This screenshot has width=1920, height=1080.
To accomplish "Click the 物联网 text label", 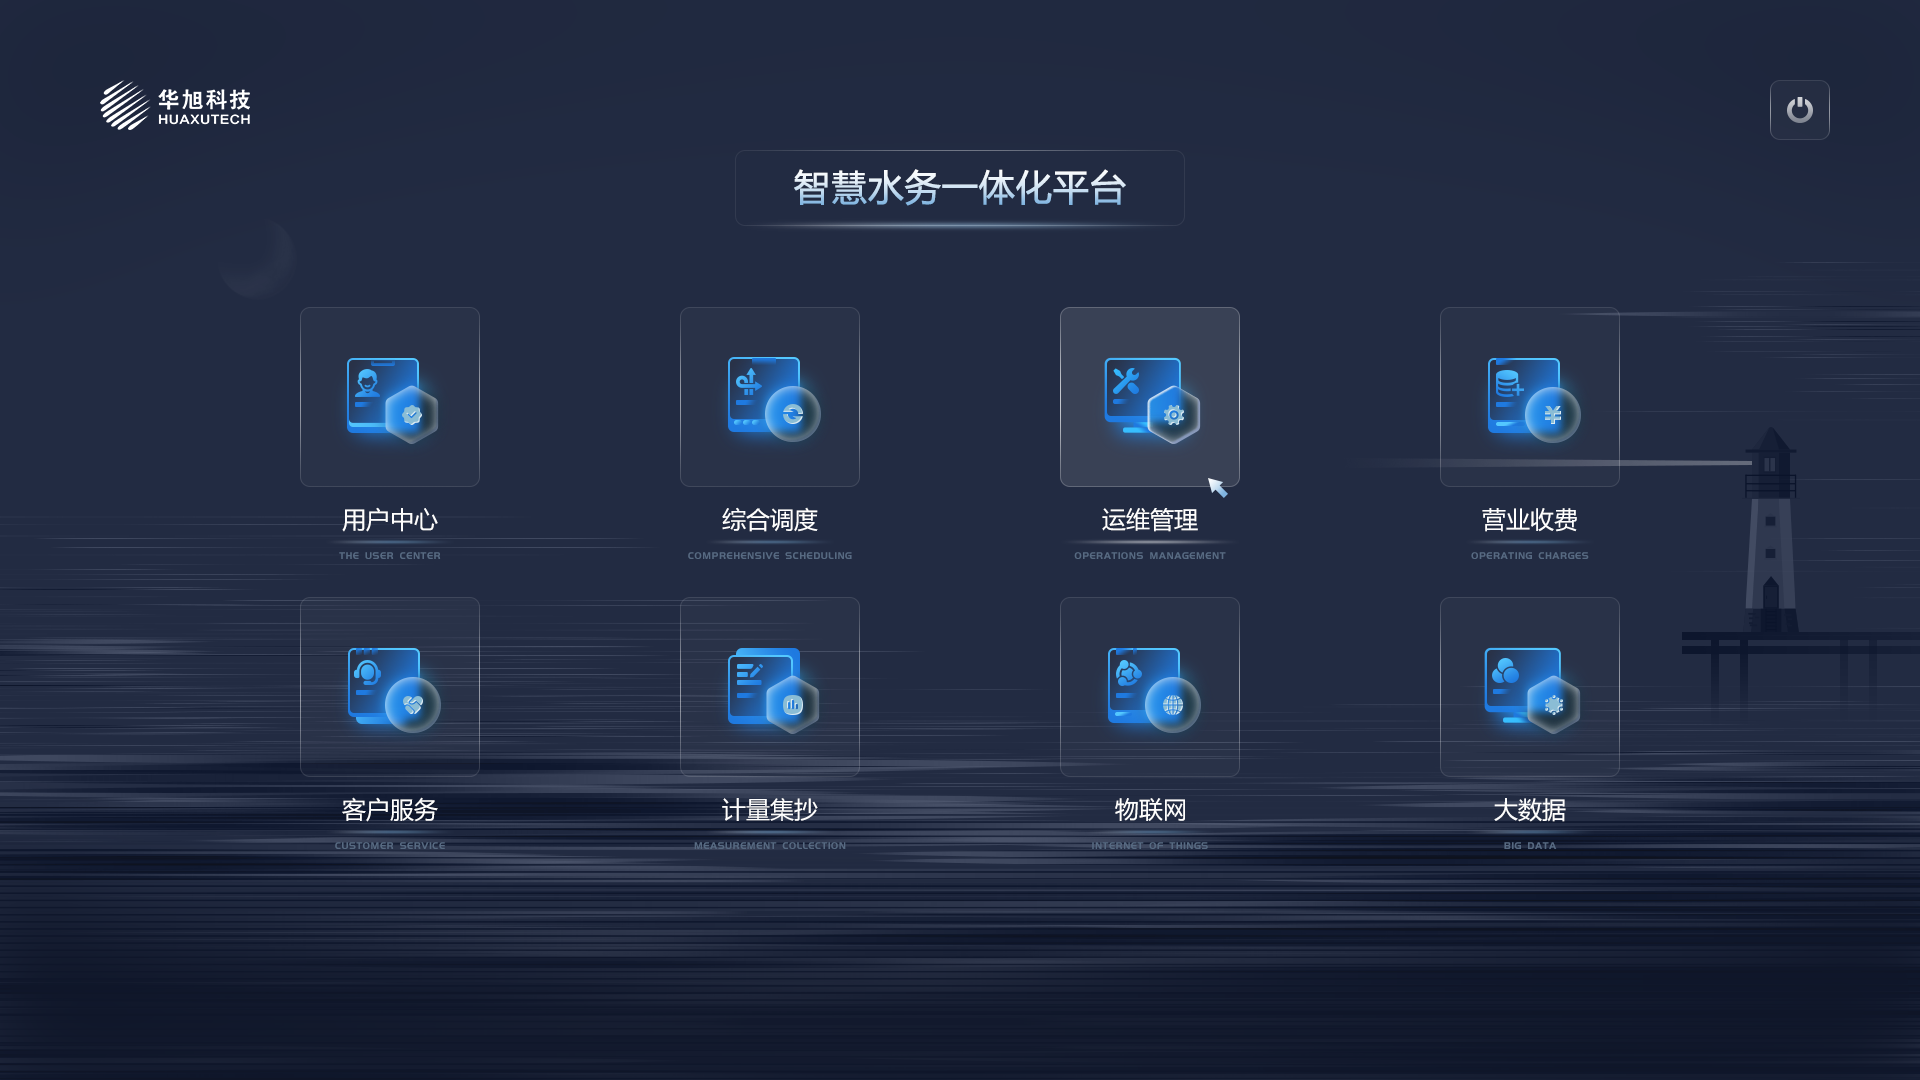I will pyautogui.click(x=1150, y=810).
